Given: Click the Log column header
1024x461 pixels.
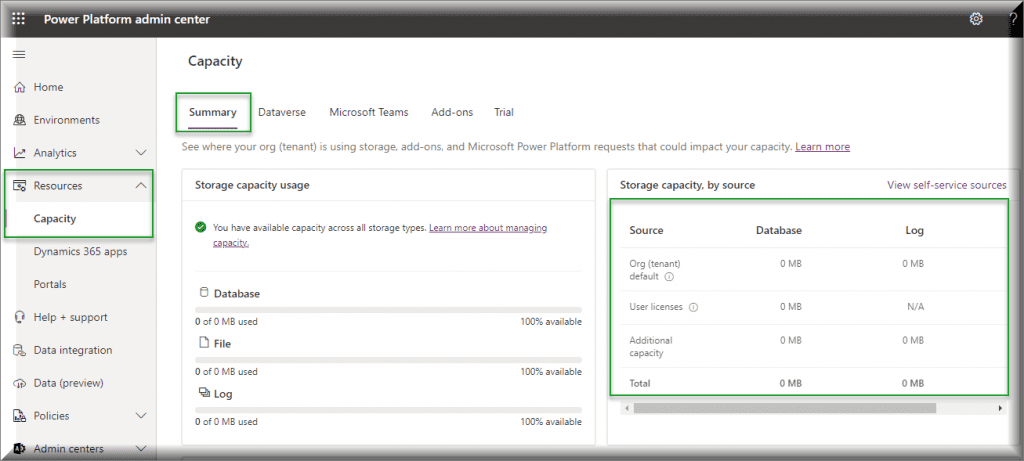Looking at the screenshot, I should tap(914, 230).
